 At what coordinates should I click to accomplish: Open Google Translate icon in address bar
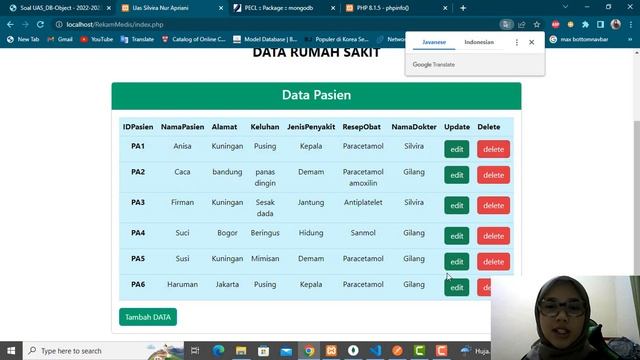[x=507, y=24]
